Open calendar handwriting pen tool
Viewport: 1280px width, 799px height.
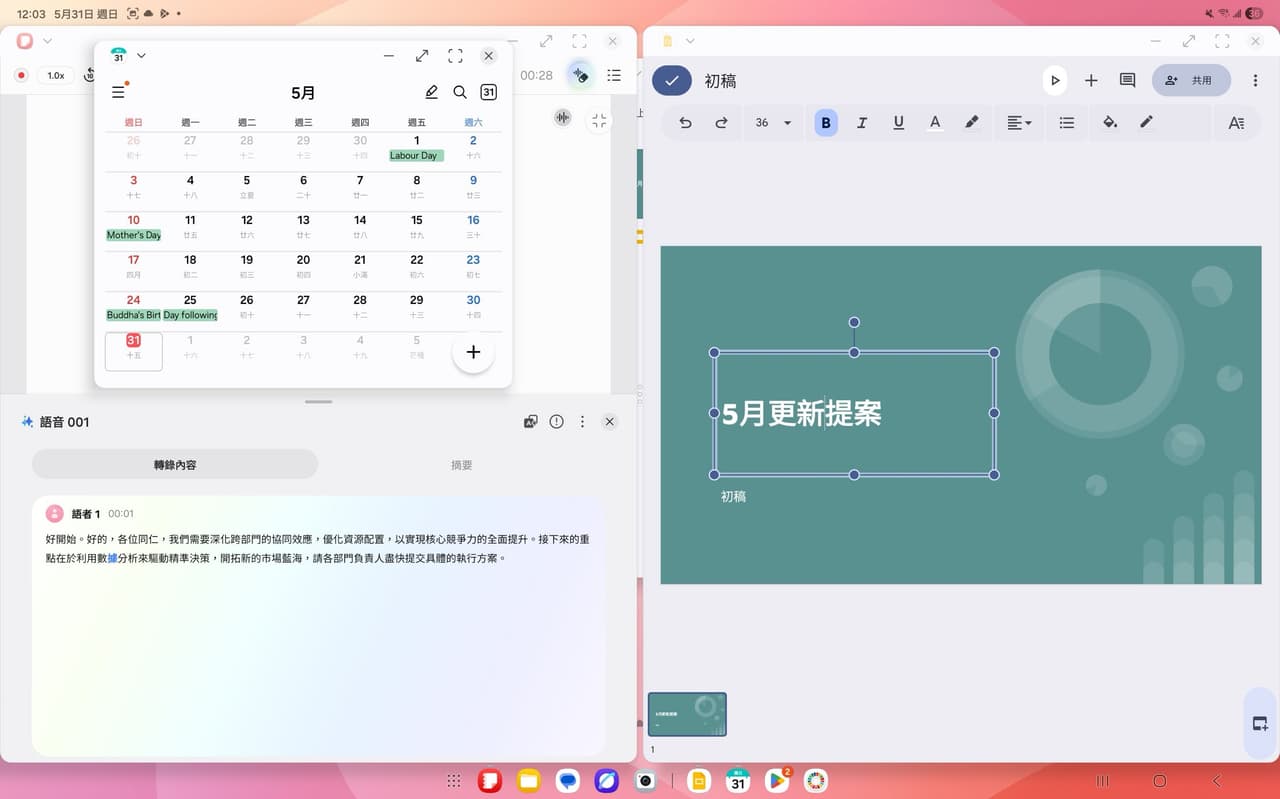(x=431, y=92)
